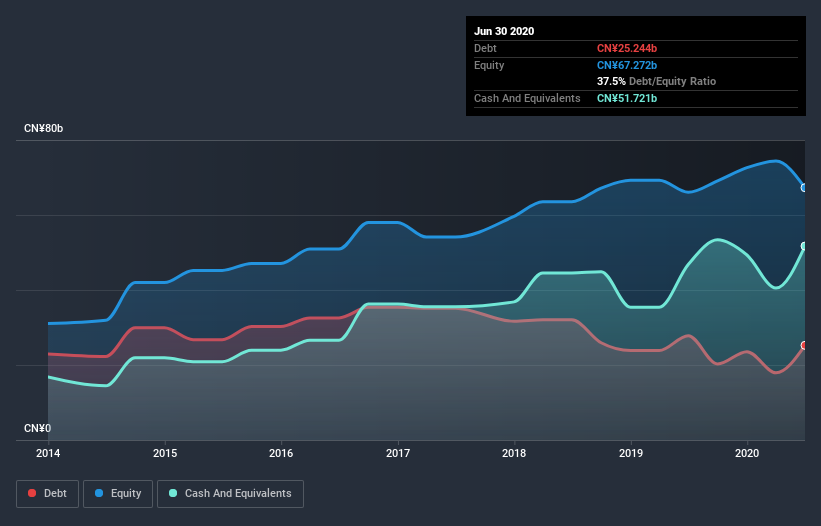Click the CN¥67.272b equity value
Screen dimensions: 821x526
pos(627,65)
